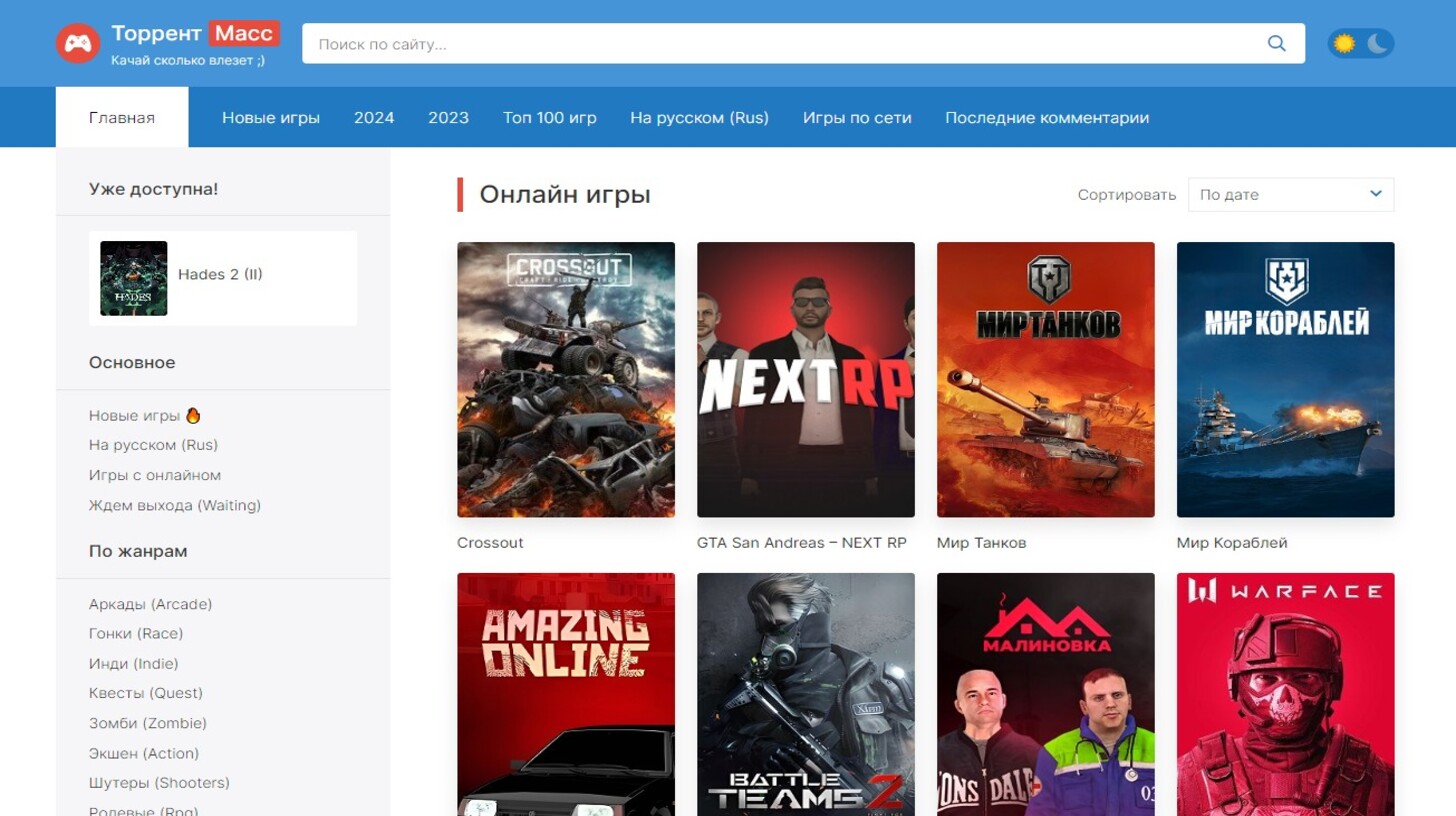Open the Hades 2 (II) link
The height and width of the screenshot is (816, 1456).
[x=220, y=274]
